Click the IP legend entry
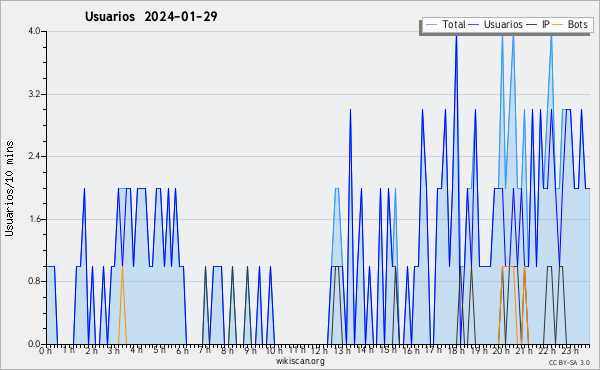This screenshot has height=370, width=600. pyautogui.click(x=538, y=24)
